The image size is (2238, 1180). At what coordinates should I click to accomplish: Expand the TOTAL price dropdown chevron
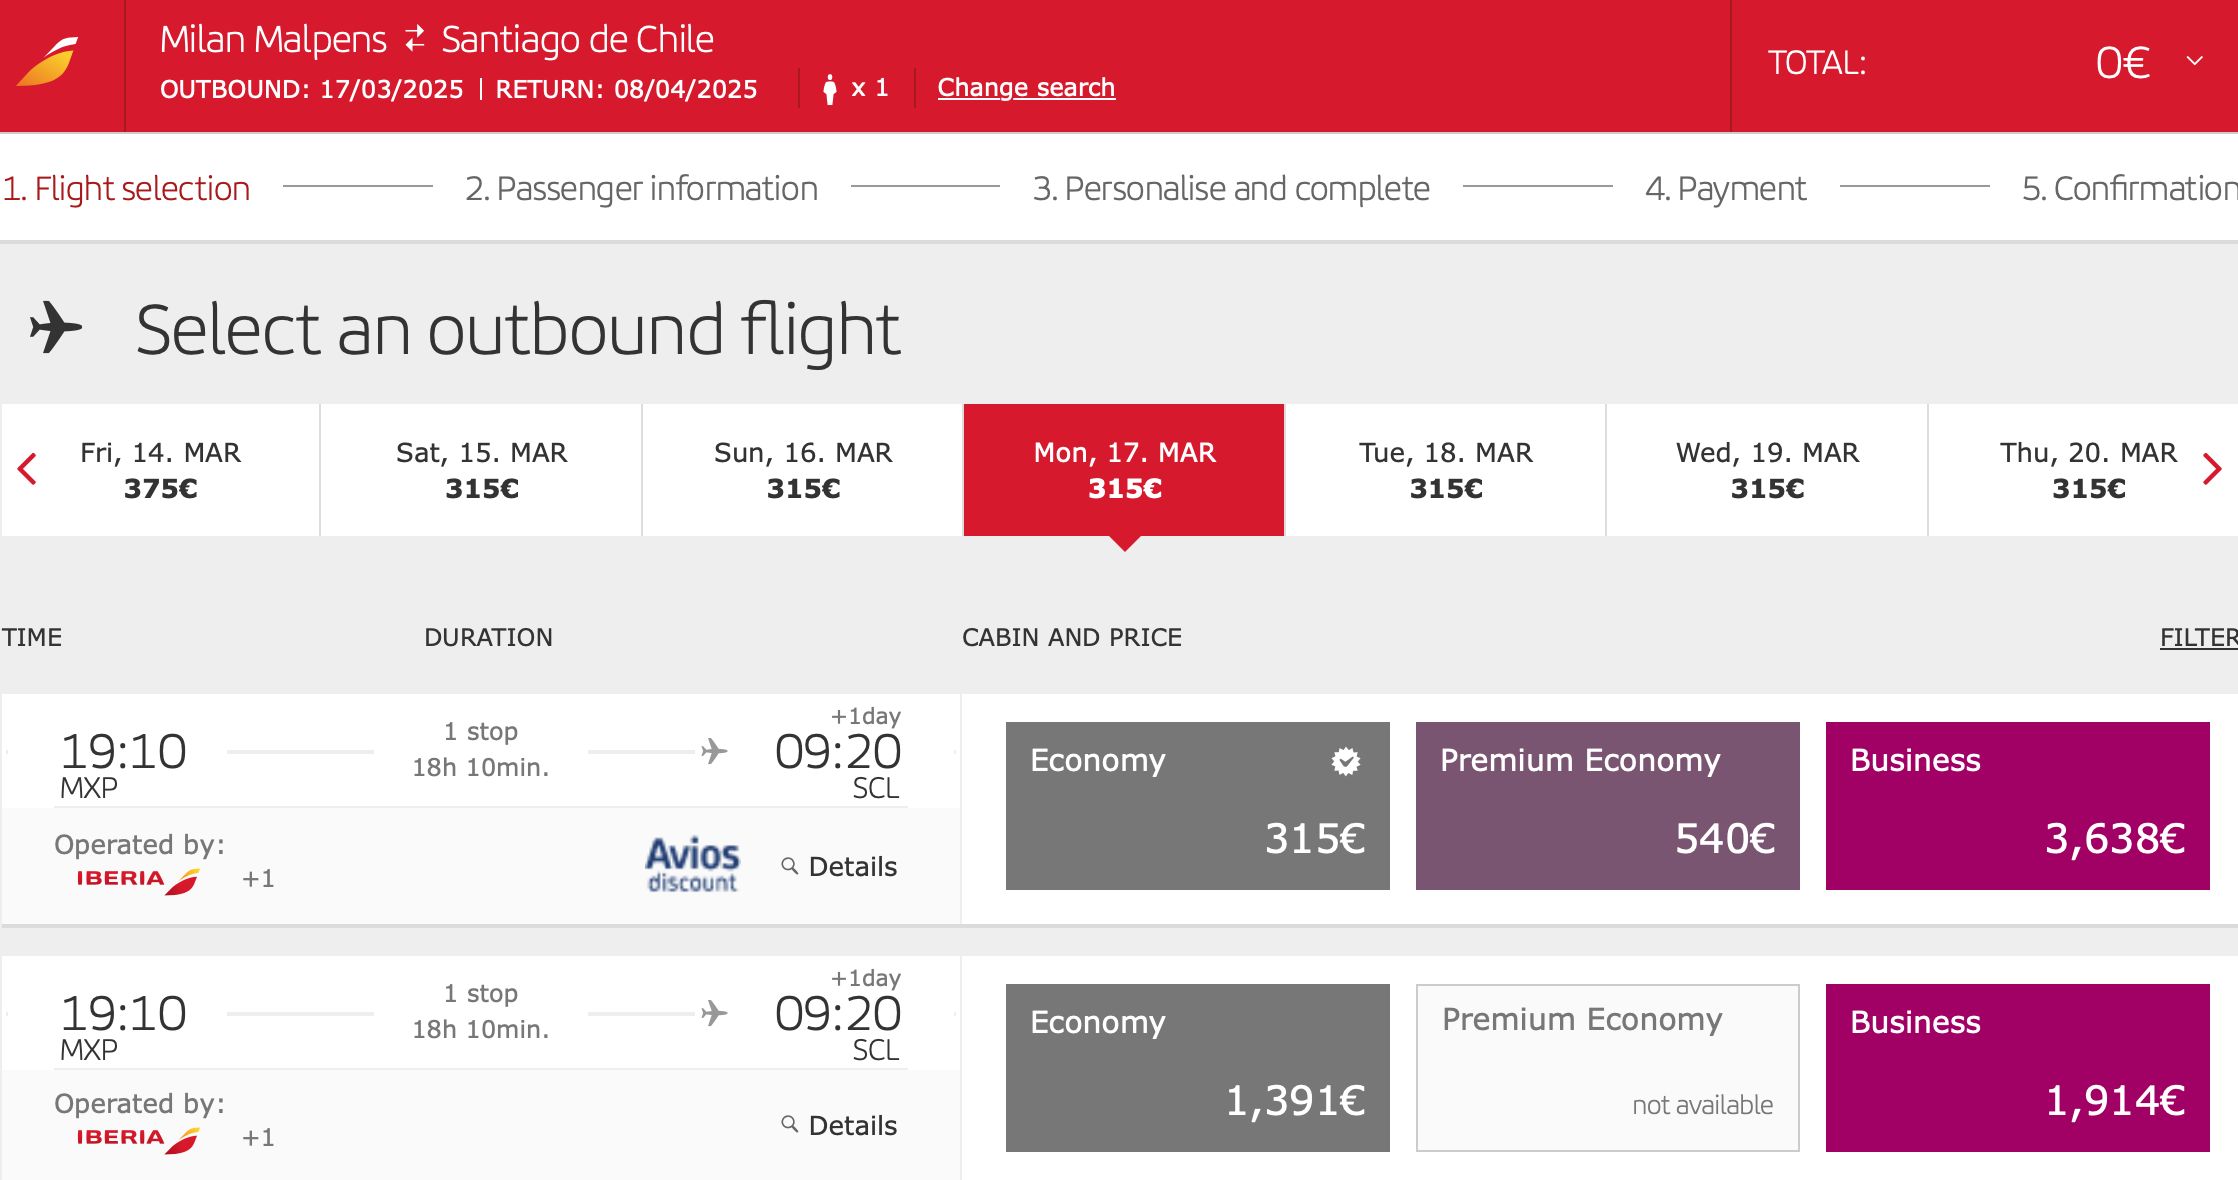(2195, 61)
